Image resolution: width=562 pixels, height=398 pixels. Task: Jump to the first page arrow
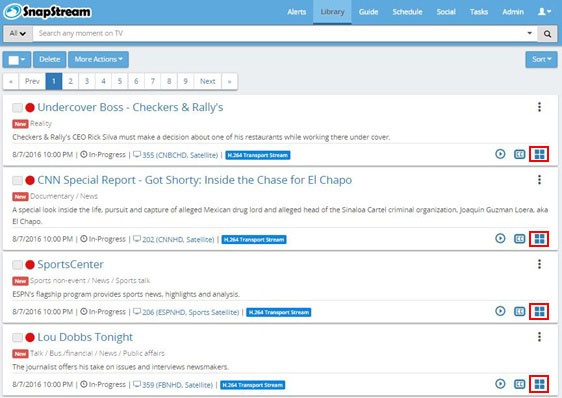coord(11,81)
